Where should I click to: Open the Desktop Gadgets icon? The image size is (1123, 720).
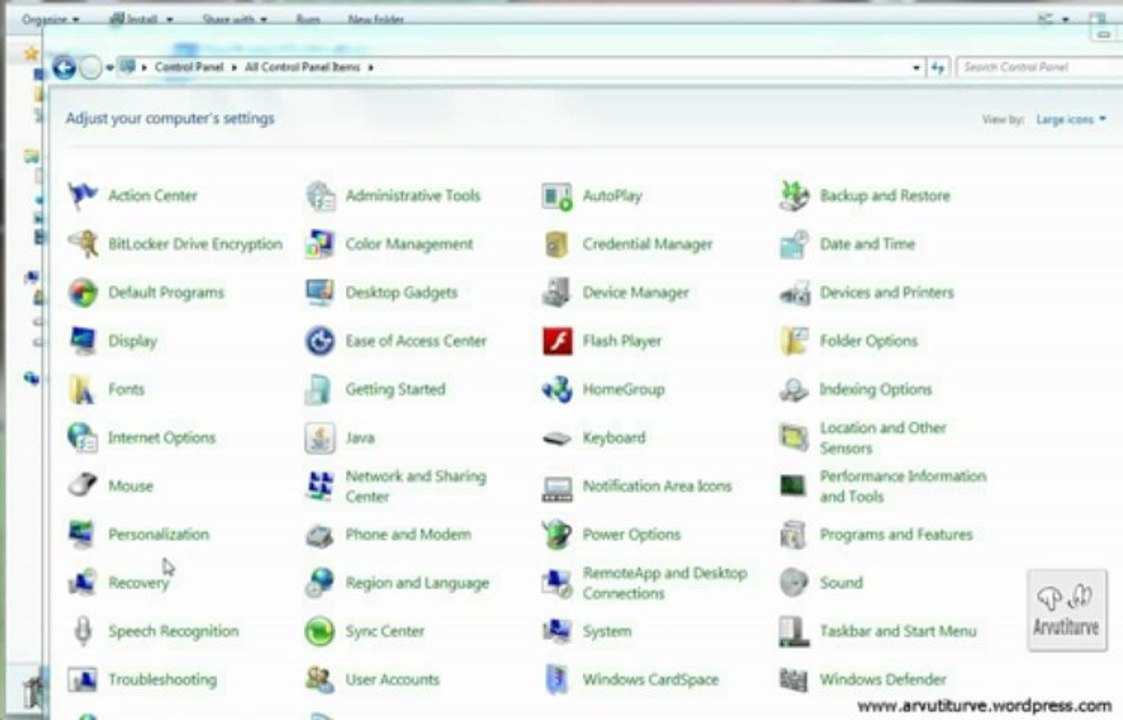[x=320, y=292]
